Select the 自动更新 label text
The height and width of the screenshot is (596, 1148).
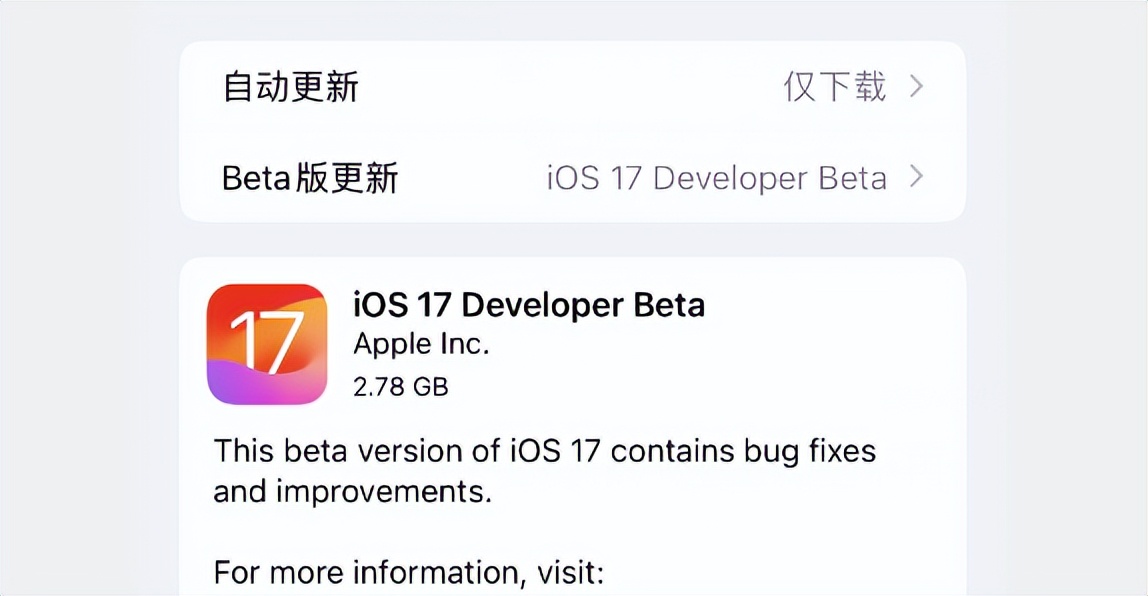[x=290, y=88]
